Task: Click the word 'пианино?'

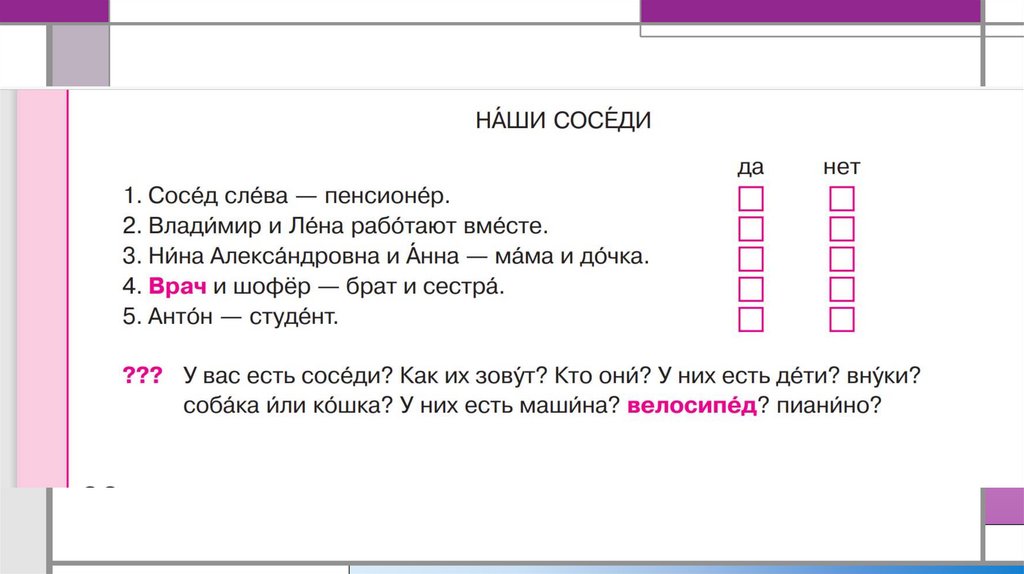Action: tap(829, 405)
